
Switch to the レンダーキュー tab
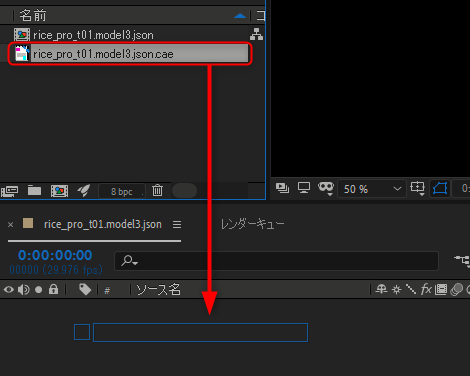tap(252, 224)
